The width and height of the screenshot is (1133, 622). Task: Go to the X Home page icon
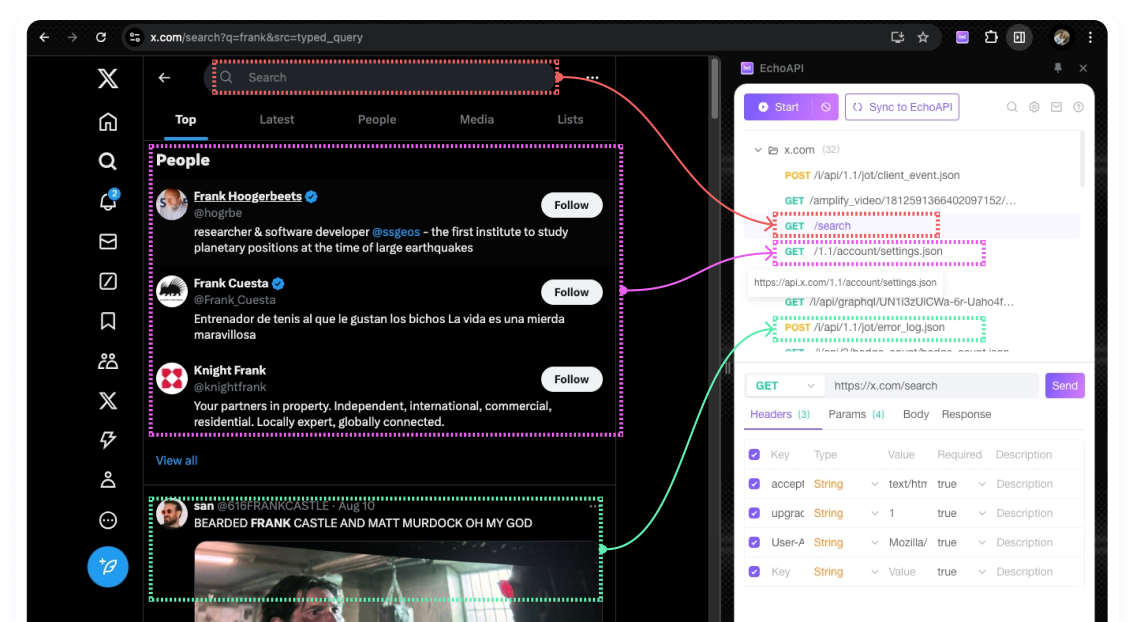click(108, 121)
